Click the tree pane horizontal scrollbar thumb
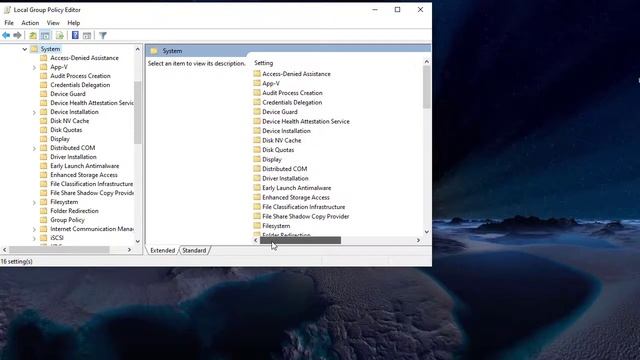Viewport: 640px width, 360px height. click(59, 249)
